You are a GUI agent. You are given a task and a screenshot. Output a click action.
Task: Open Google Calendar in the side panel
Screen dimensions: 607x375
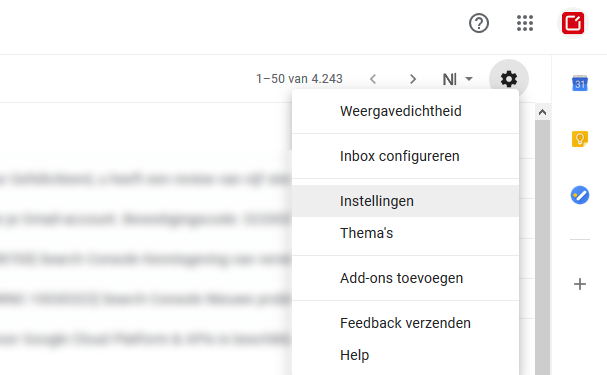click(580, 83)
